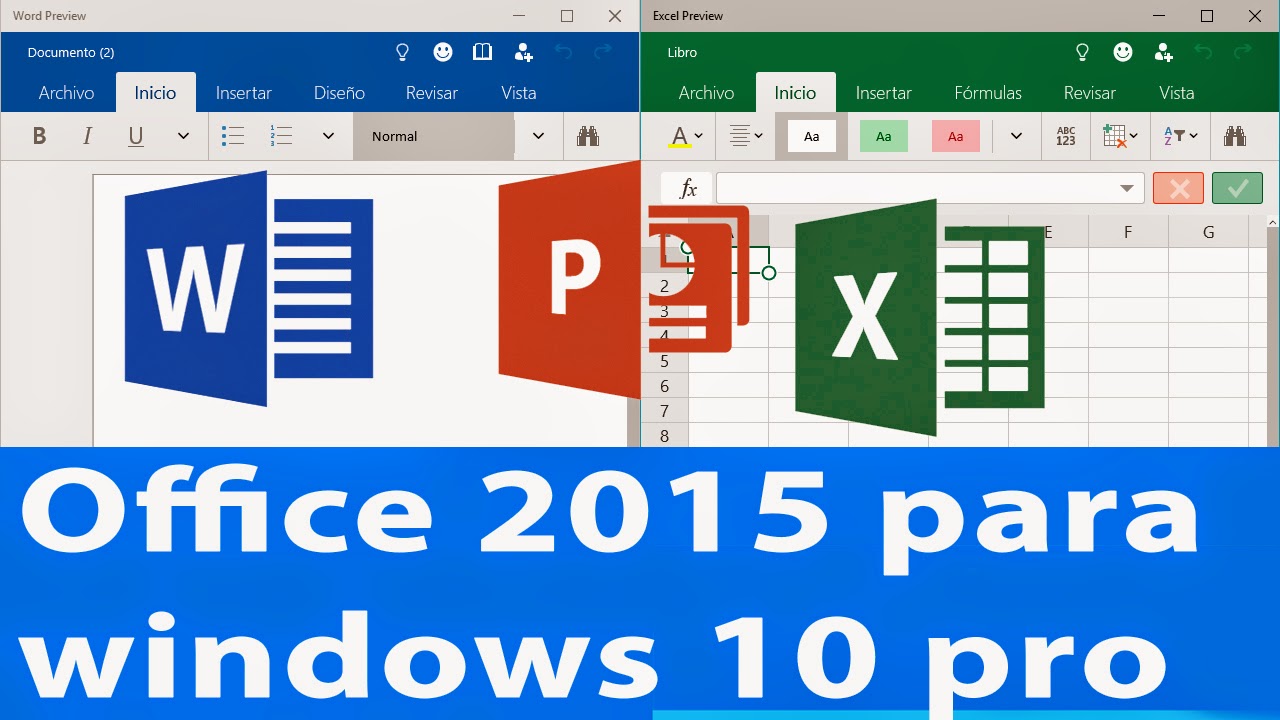Click the ABC 123 number format icon

pos(1066,135)
